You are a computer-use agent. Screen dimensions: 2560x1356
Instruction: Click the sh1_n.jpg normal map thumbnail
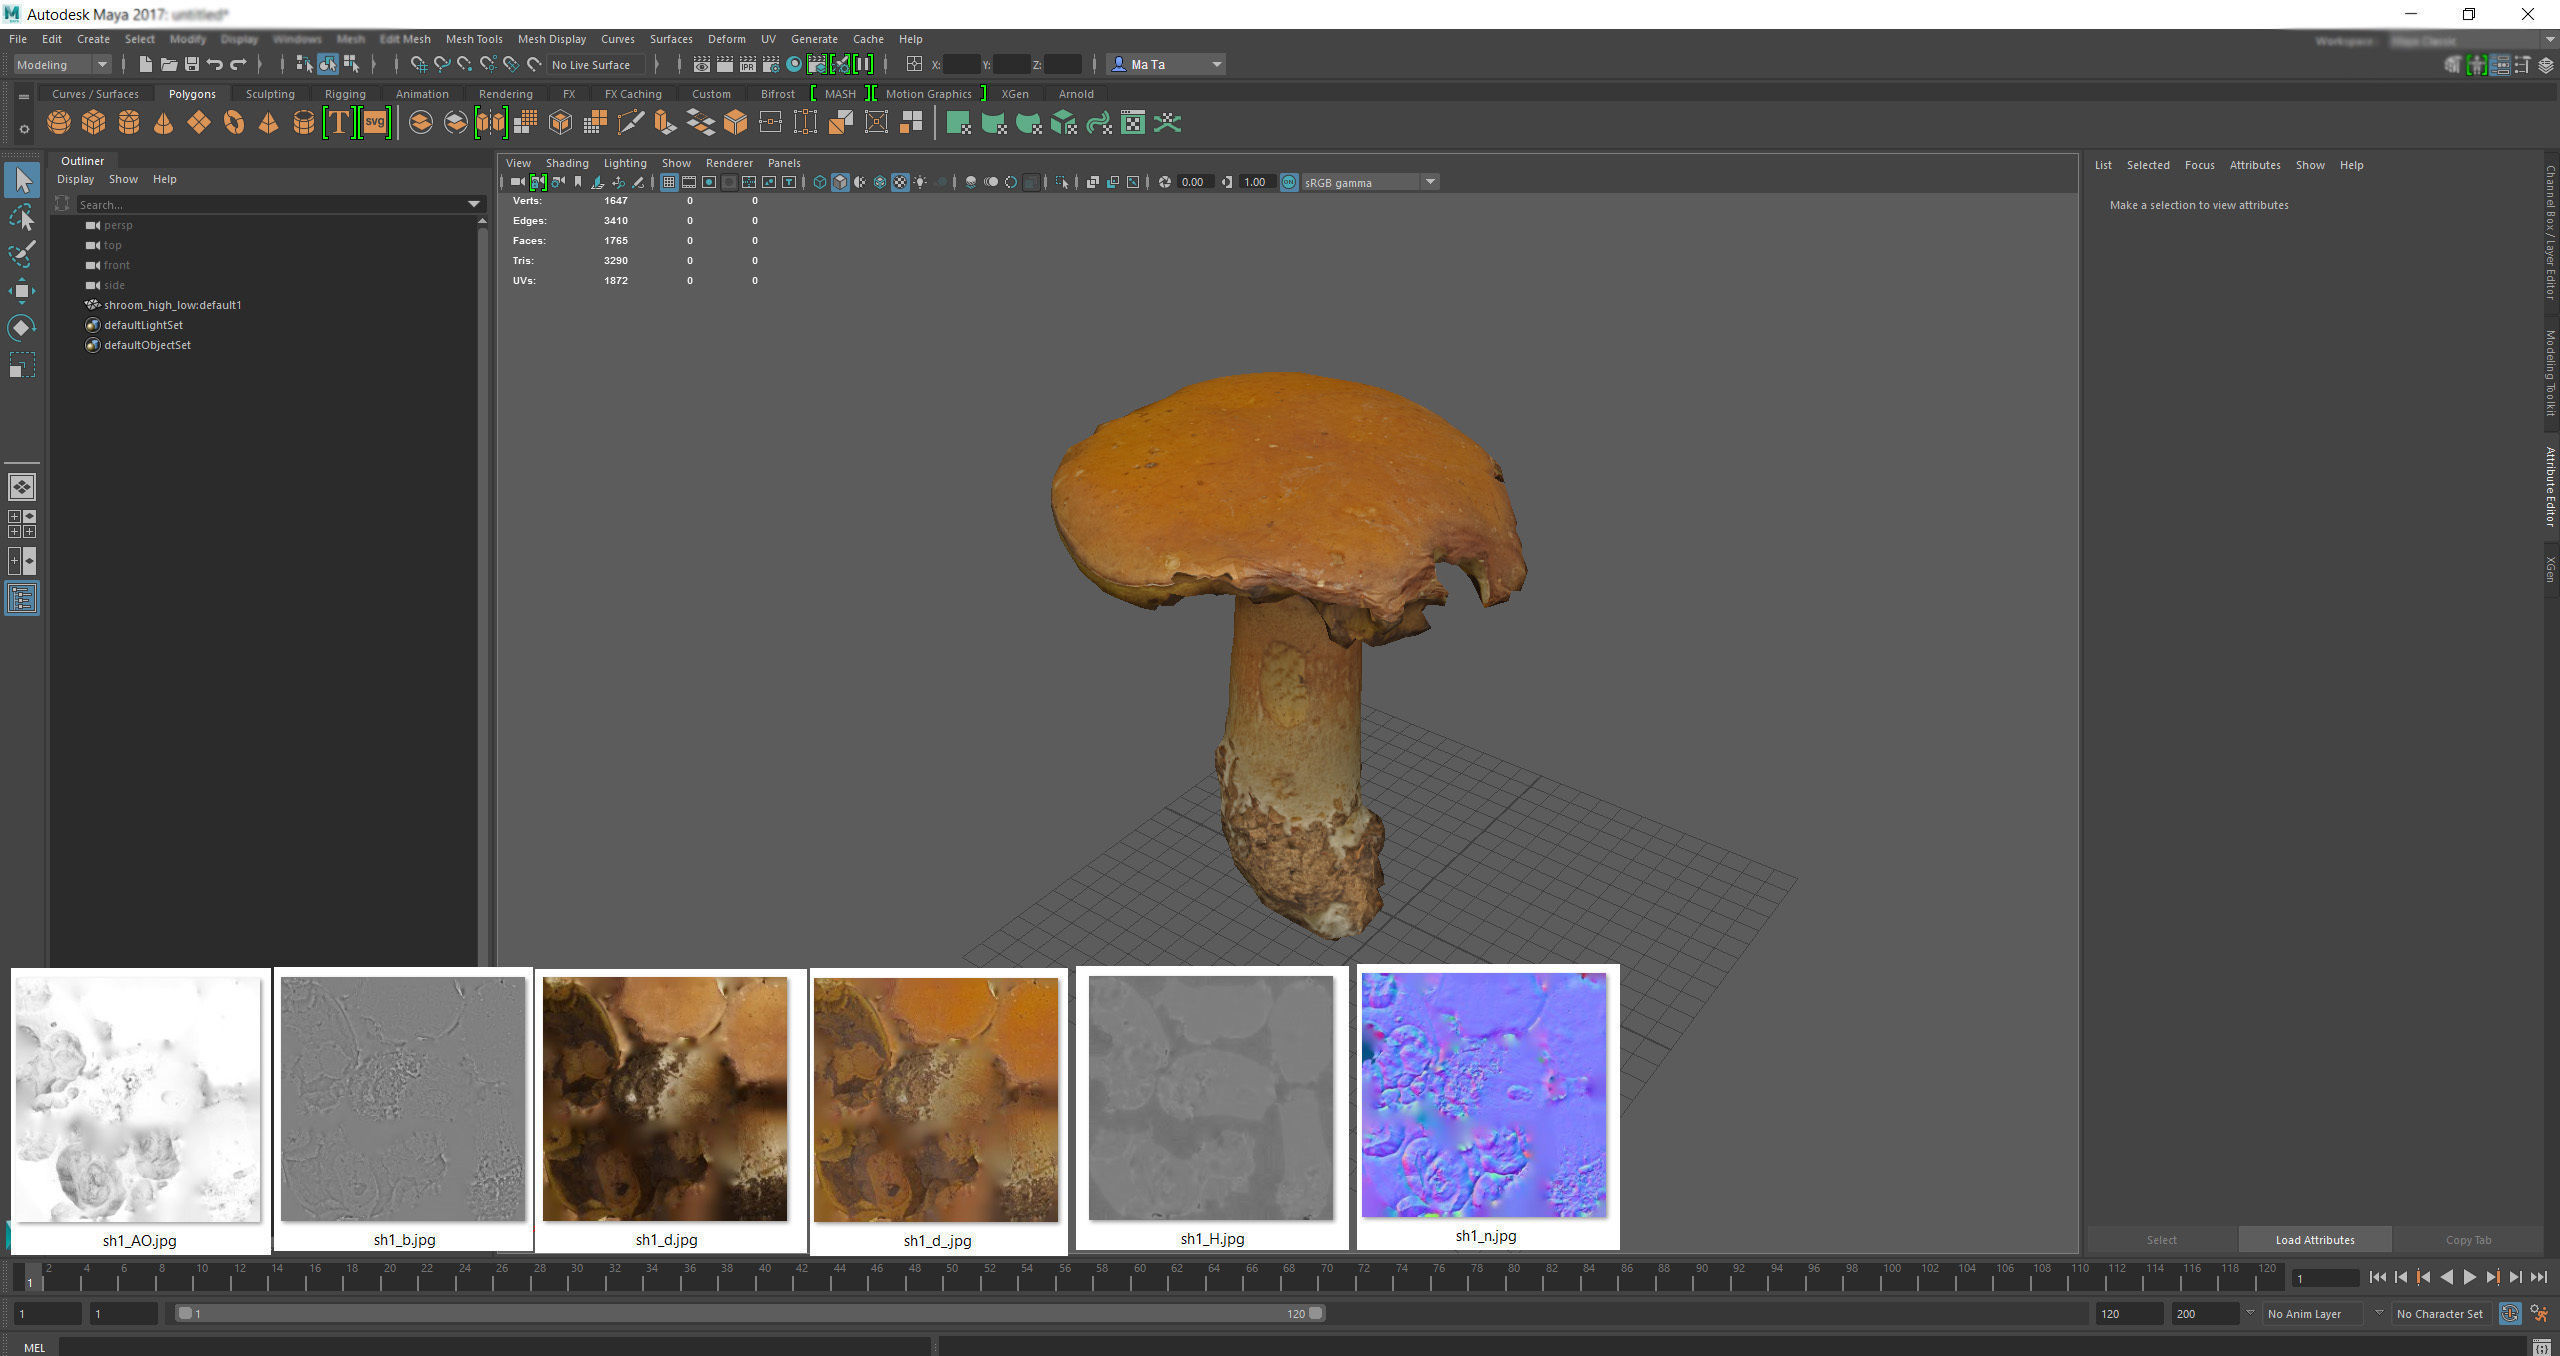click(1485, 1096)
